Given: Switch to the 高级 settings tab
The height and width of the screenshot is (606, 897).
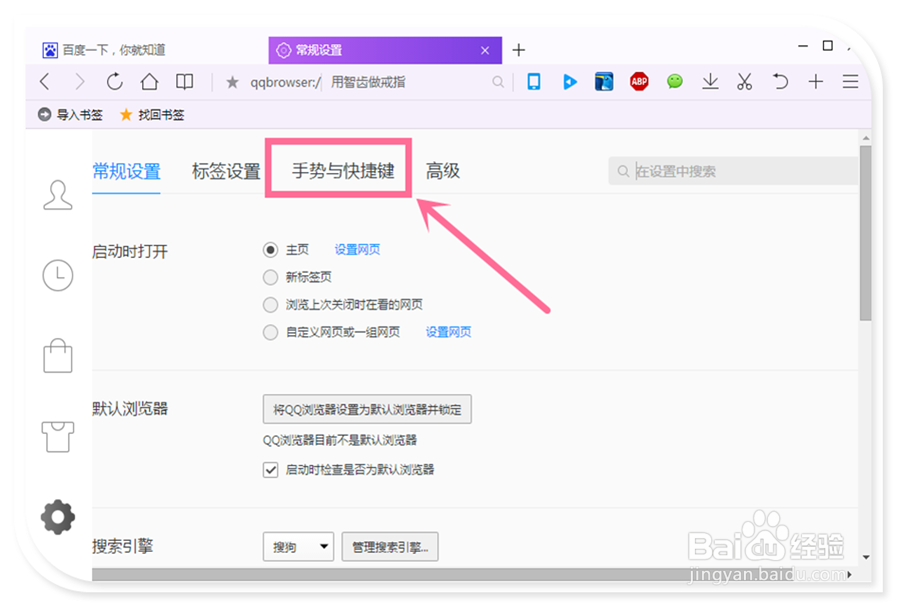Looking at the screenshot, I should tap(442, 170).
